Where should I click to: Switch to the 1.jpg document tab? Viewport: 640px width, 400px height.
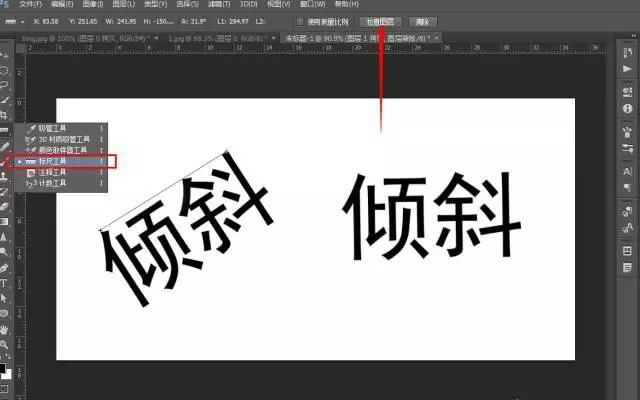coord(218,38)
